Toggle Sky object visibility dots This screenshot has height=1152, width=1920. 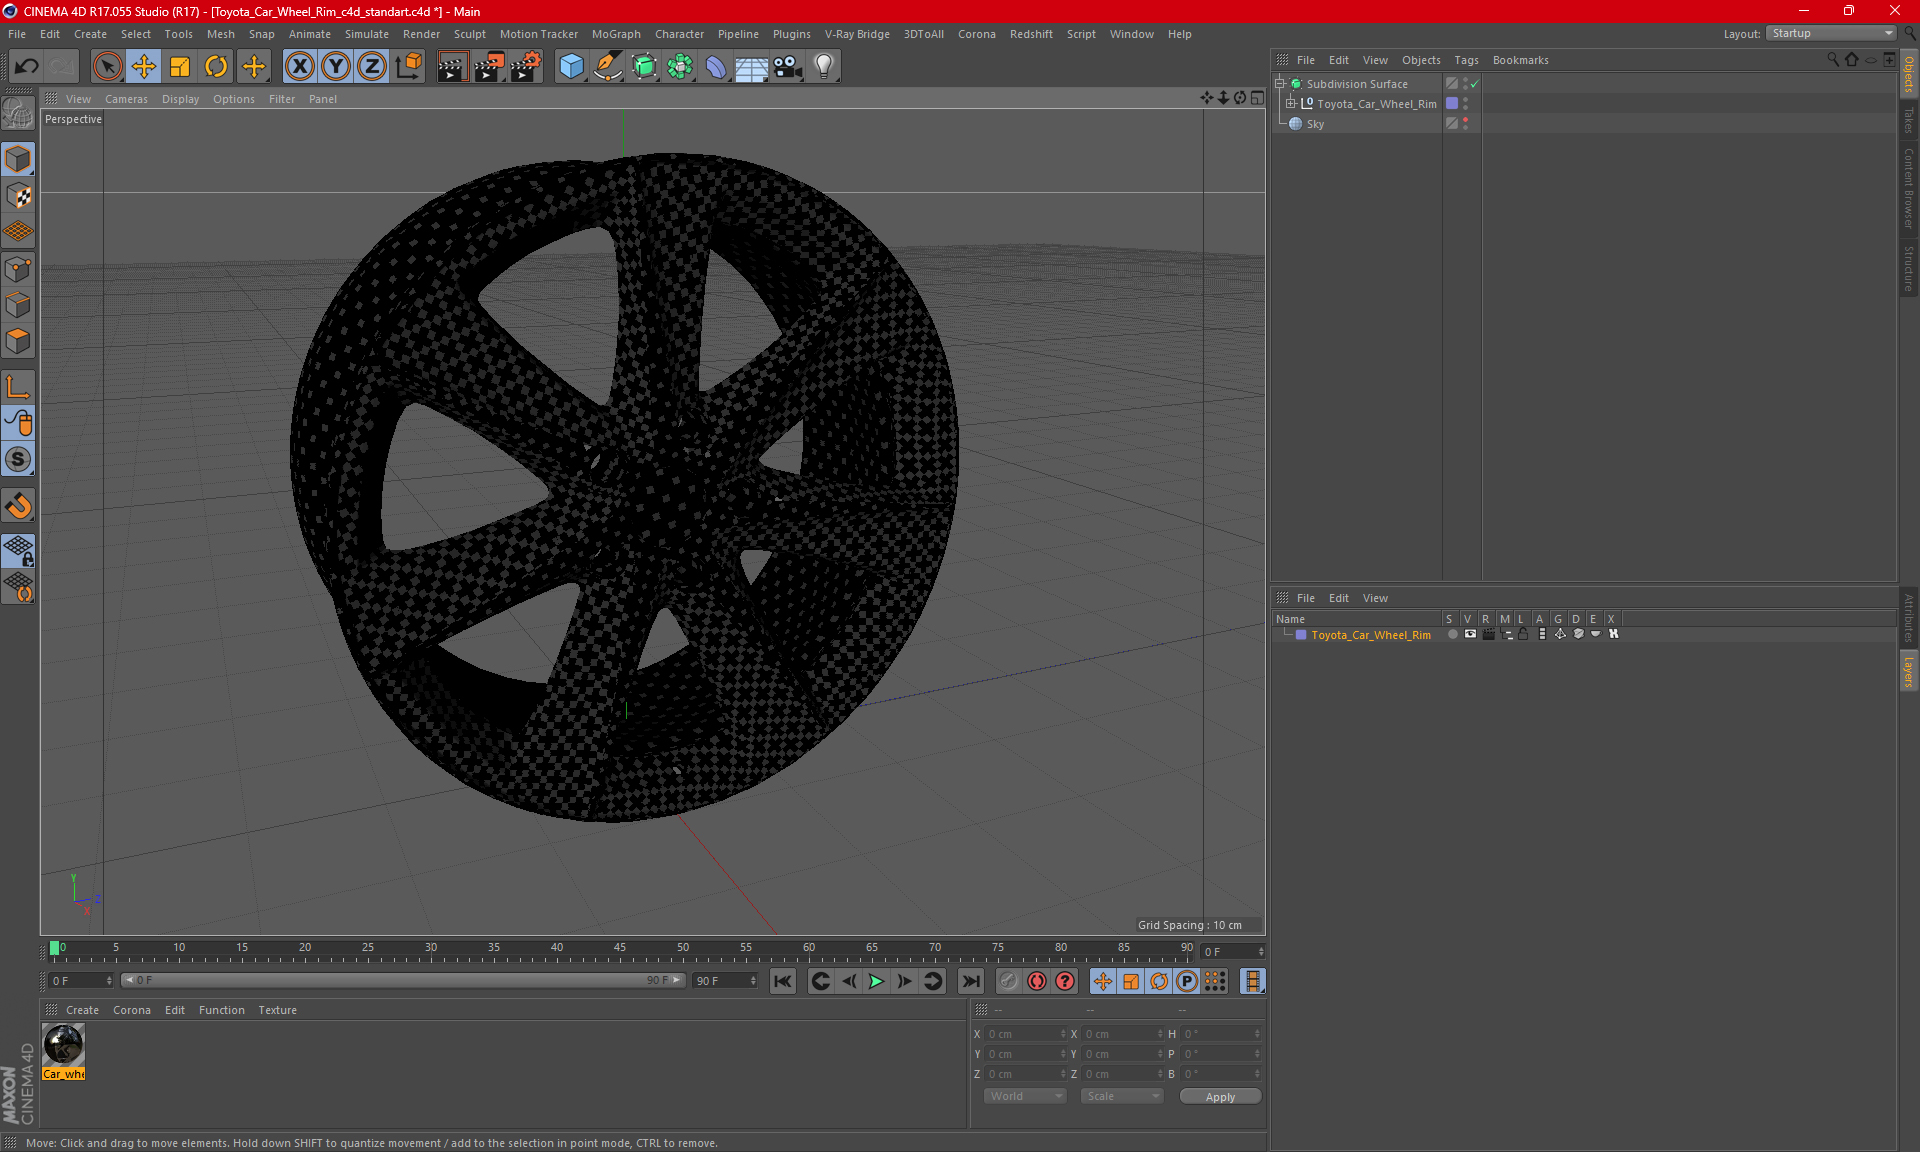1466,124
